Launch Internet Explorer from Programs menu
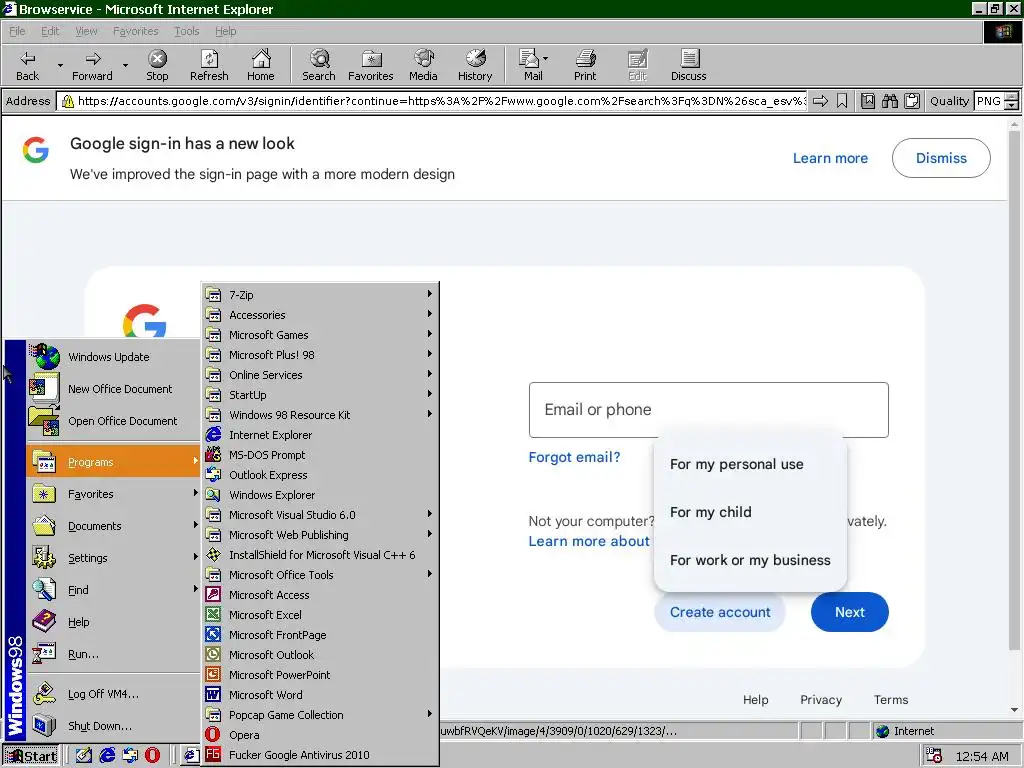 point(320,435)
